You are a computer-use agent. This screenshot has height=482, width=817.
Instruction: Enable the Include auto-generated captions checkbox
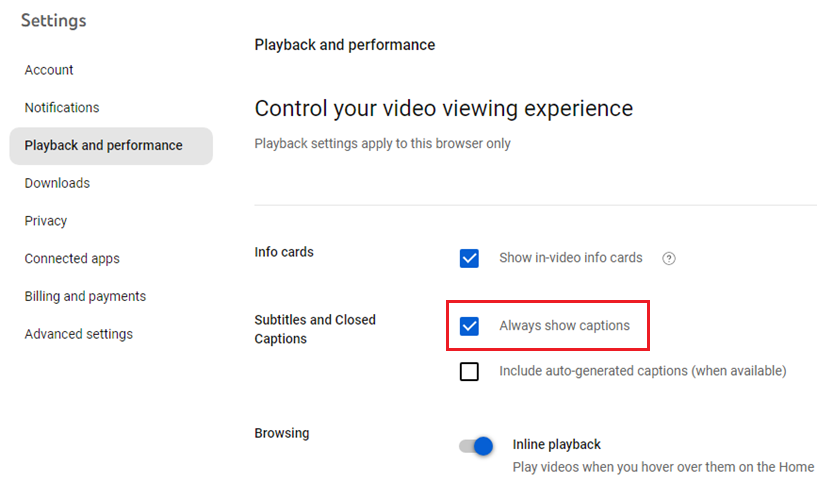(469, 371)
